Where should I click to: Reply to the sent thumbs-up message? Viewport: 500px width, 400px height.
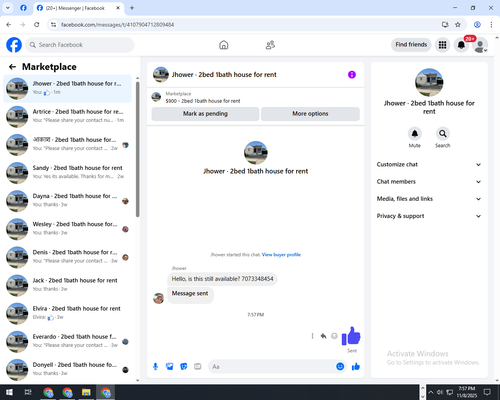click(323, 336)
